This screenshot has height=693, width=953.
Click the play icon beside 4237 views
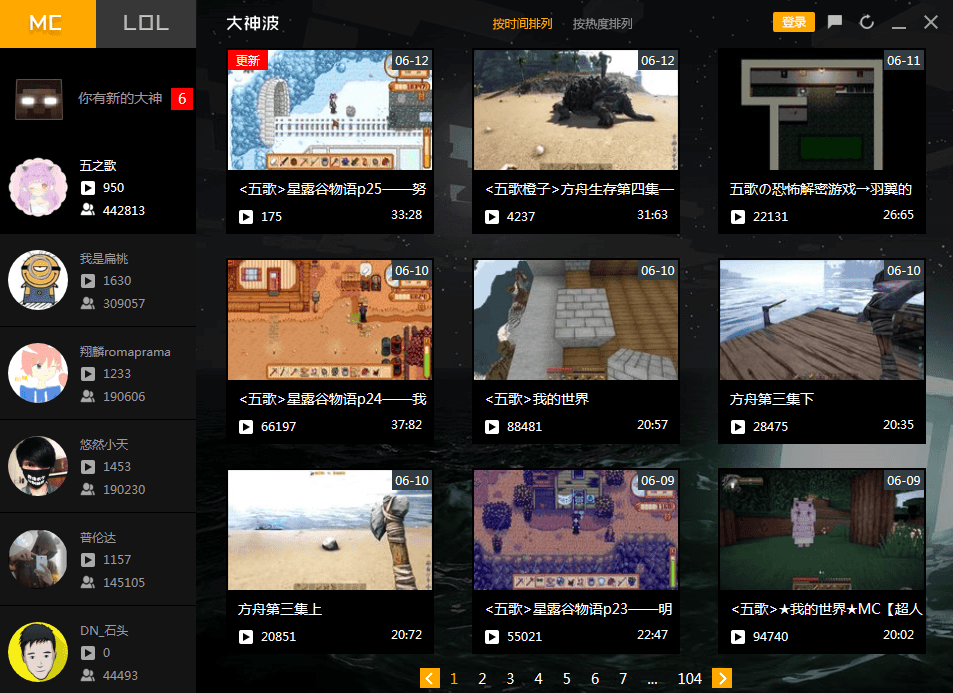pyautogui.click(x=492, y=216)
